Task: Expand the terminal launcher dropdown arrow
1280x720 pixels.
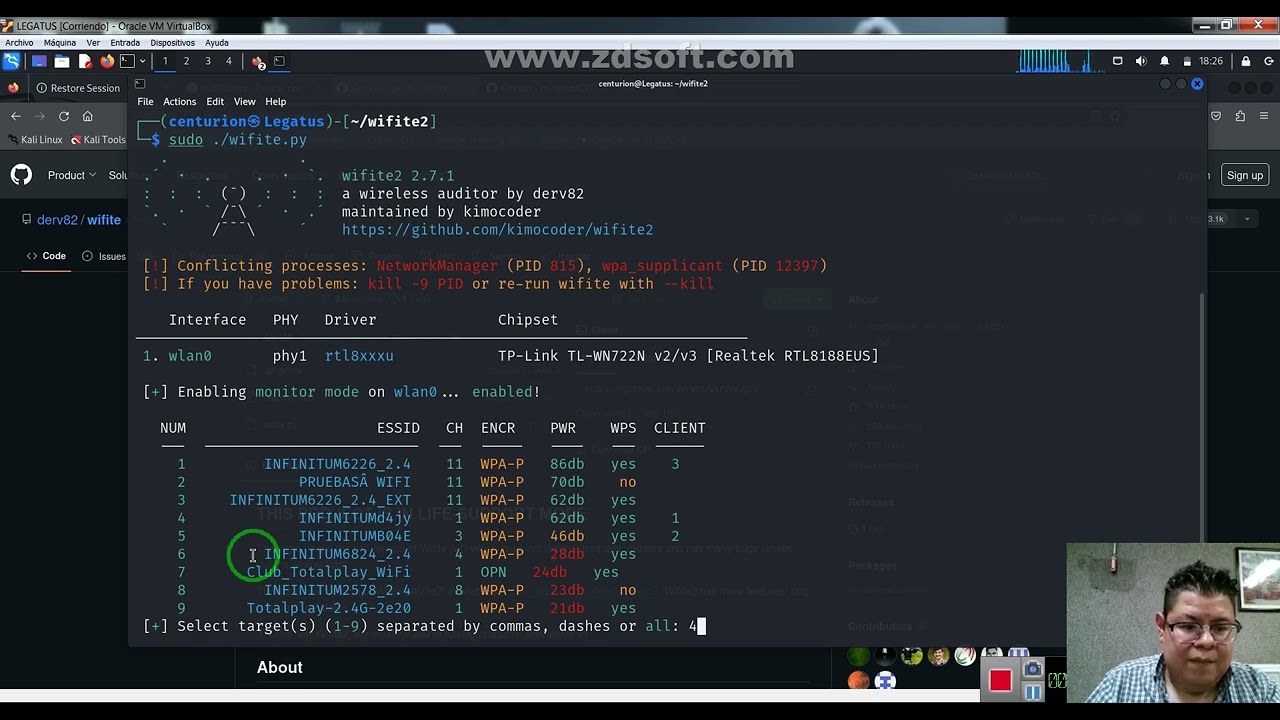Action: tap(142, 61)
